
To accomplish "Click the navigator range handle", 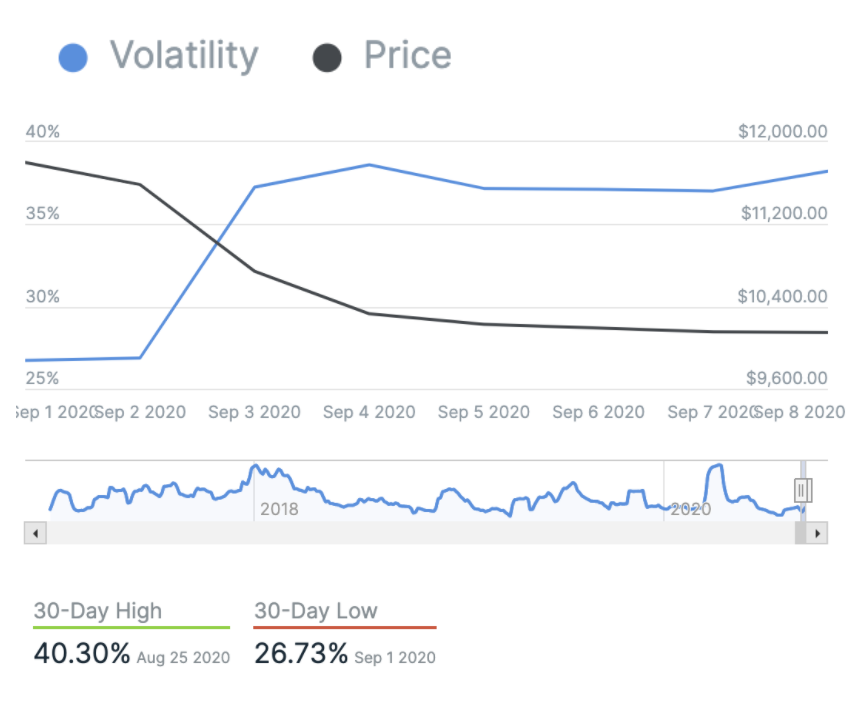I will (x=802, y=489).
